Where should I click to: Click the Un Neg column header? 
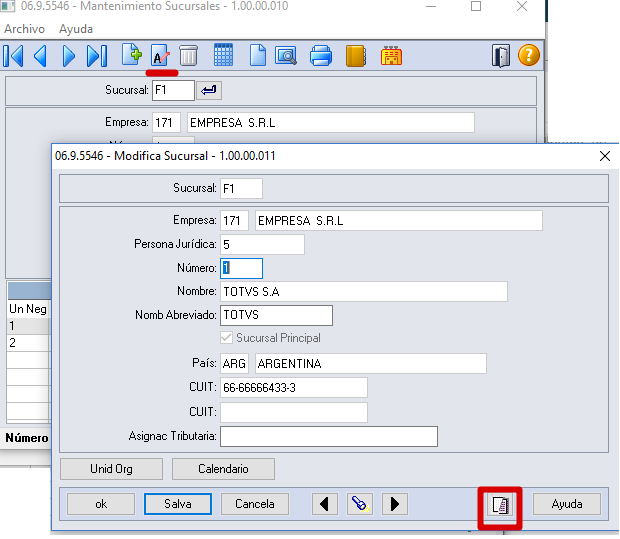pos(28,309)
